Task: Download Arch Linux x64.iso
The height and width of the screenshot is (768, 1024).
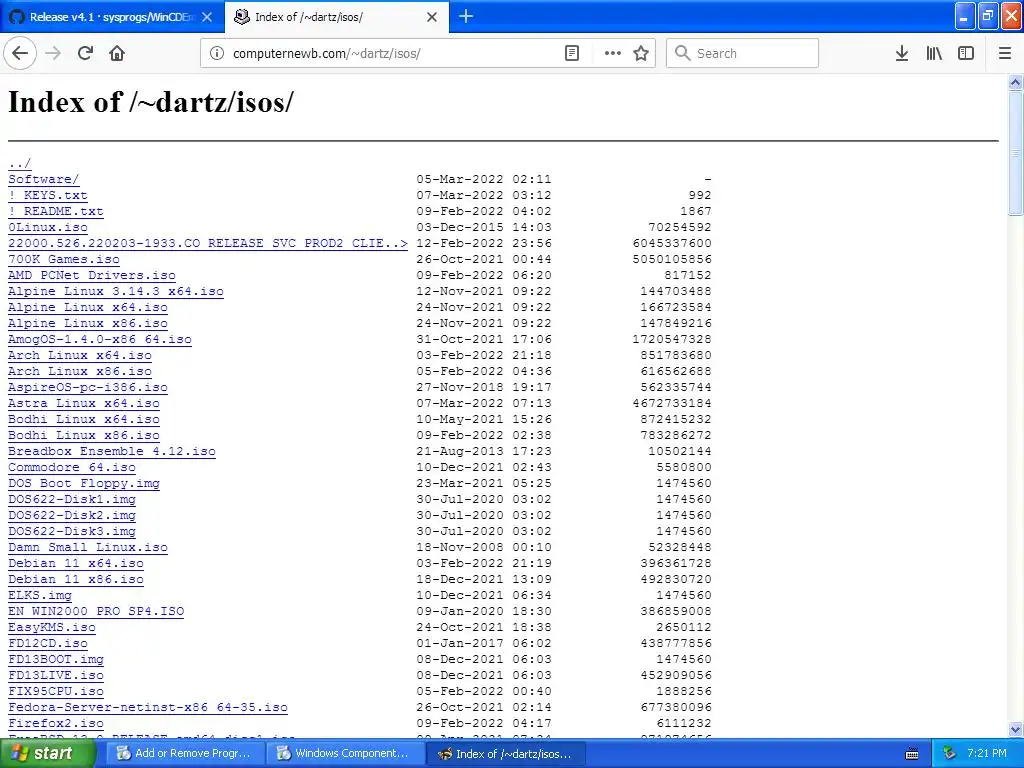Action: click(80, 355)
